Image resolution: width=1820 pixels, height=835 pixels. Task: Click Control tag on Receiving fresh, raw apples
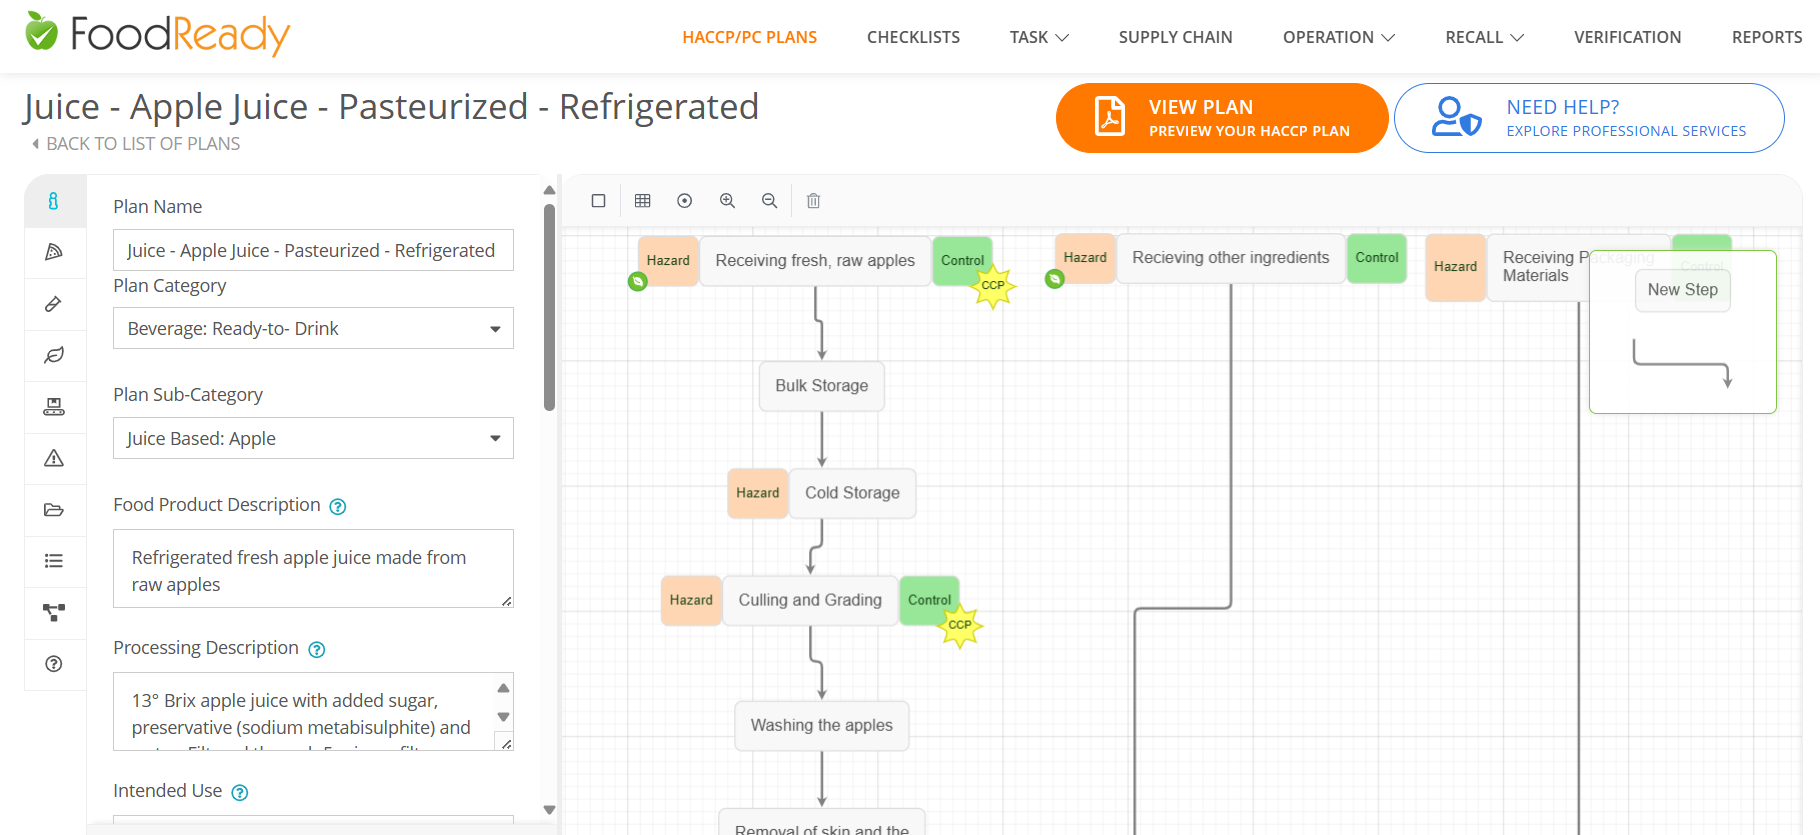coord(962,261)
